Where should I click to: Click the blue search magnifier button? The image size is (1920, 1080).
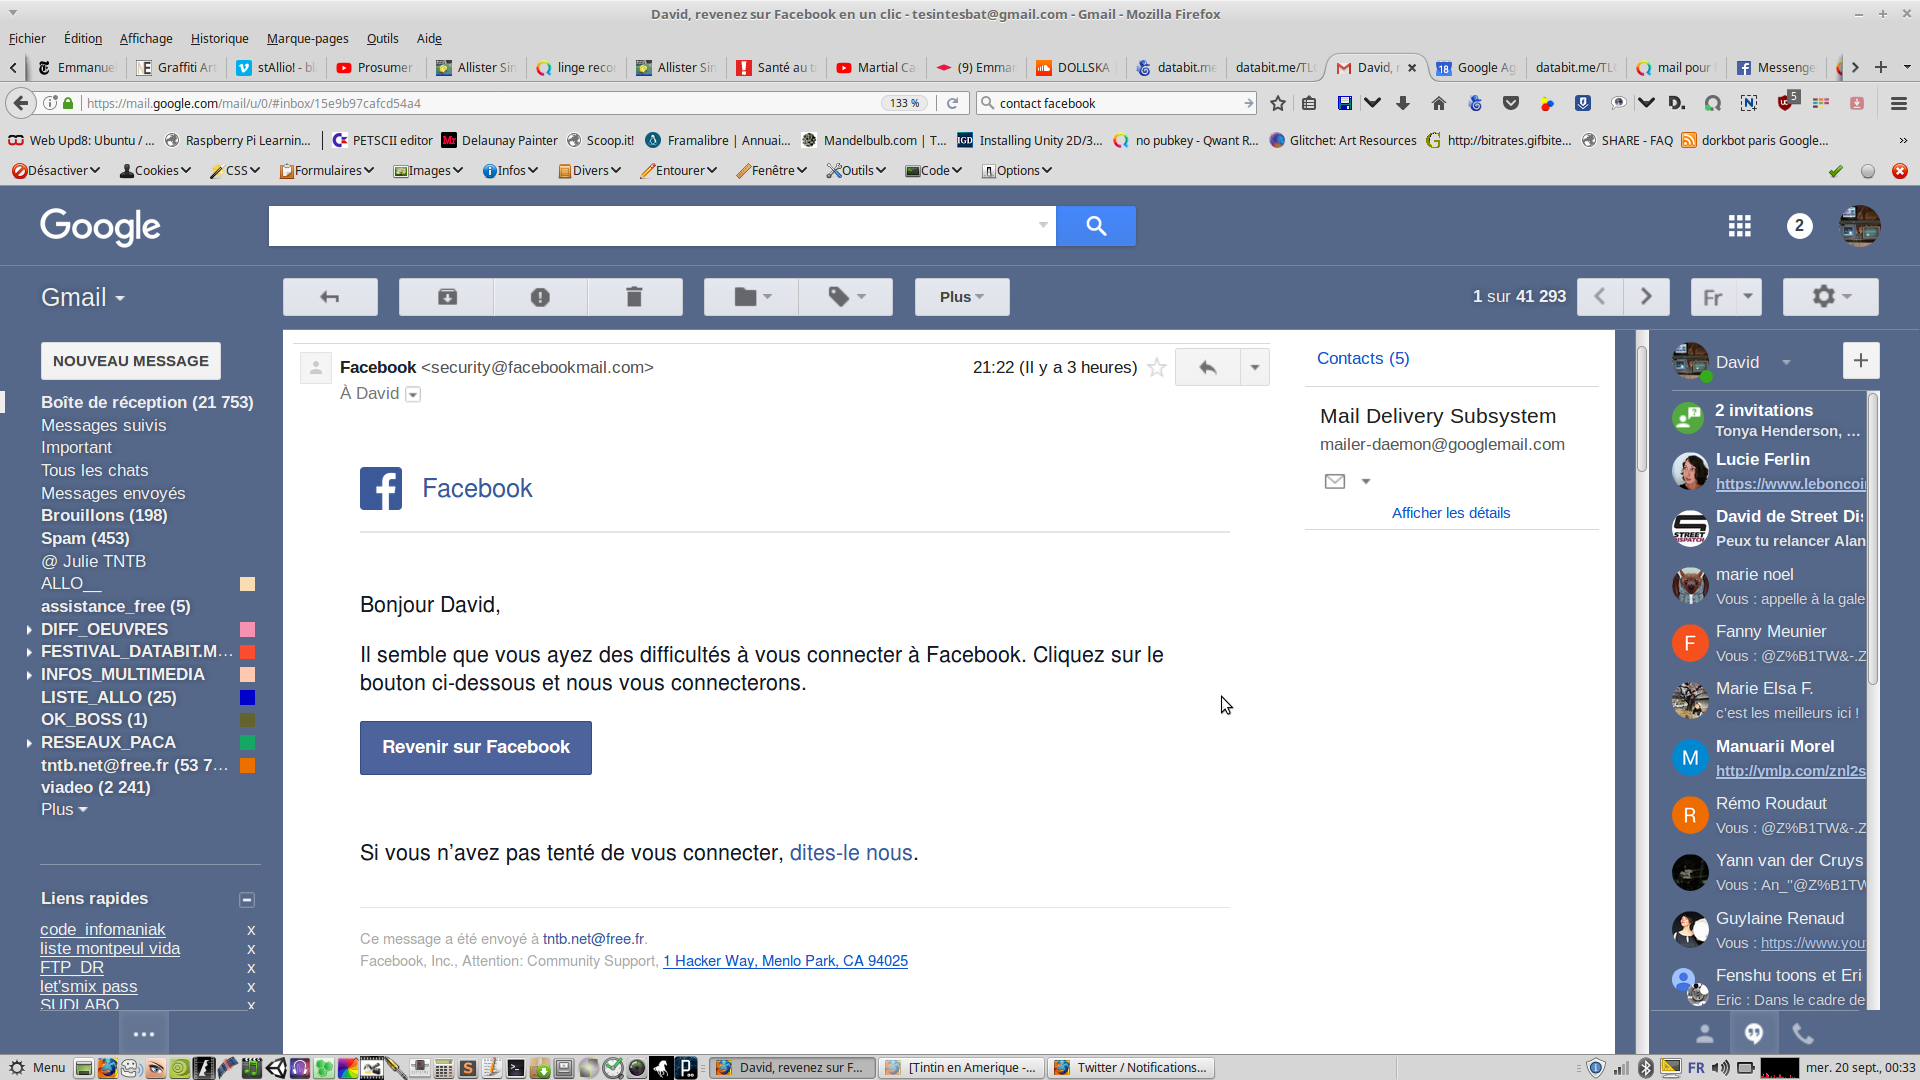pyautogui.click(x=1096, y=226)
